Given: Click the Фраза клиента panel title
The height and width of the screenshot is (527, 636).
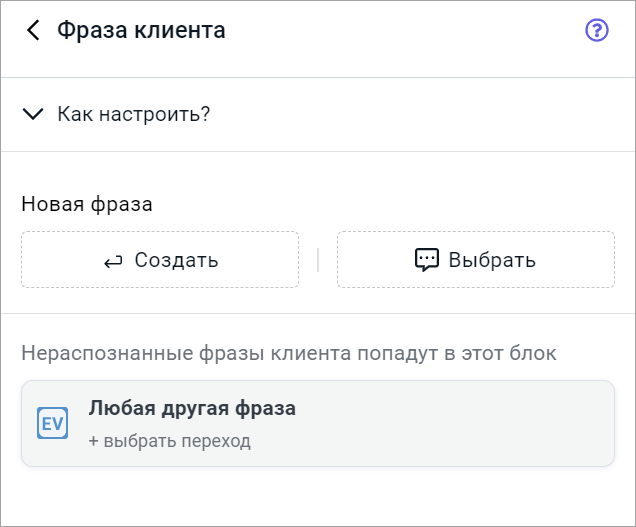Looking at the screenshot, I should point(141,31).
